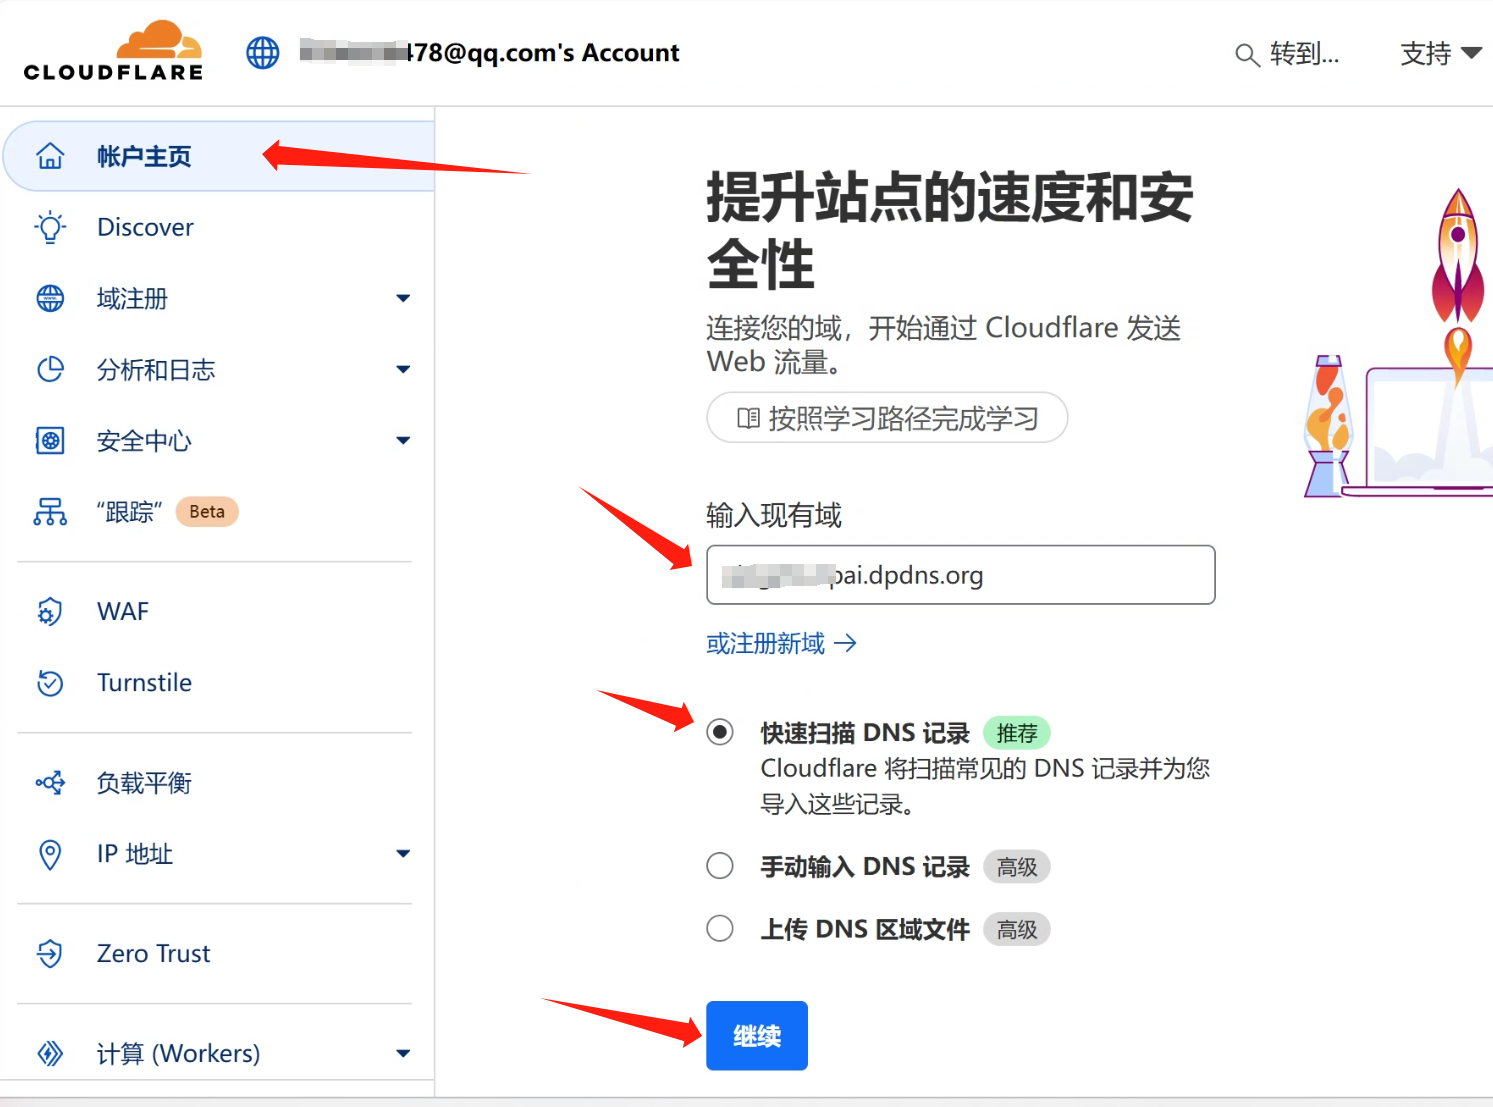The width and height of the screenshot is (1493, 1107).
Task: Expand the 计算 (Workers) submenu arrow
Action: pos(403,1053)
